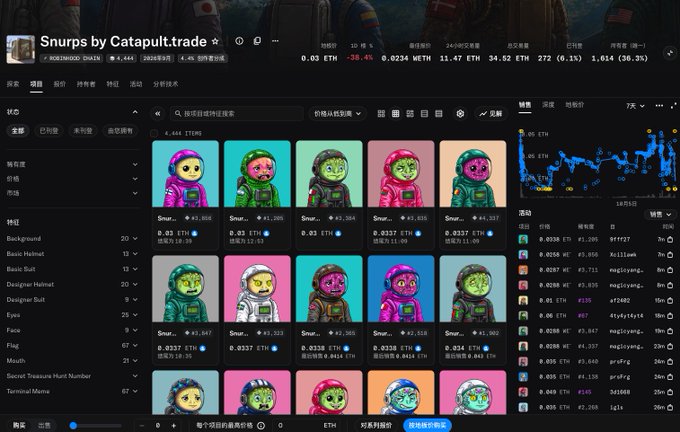Expand the Secret Treasure Hunt Number filter

(x=72, y=376)
